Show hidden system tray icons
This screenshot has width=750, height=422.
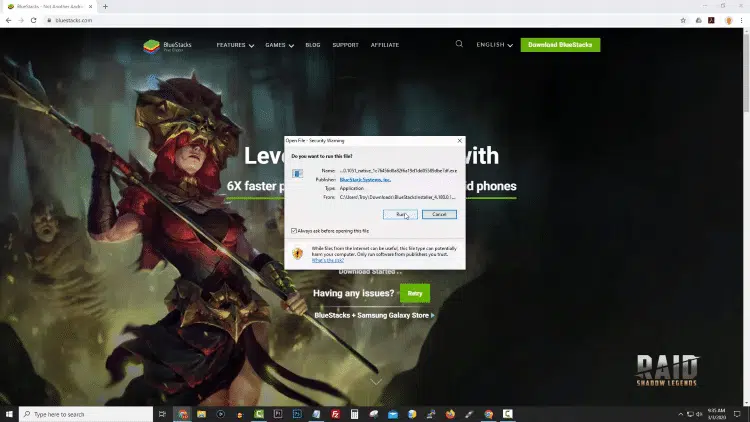point(681,414)
